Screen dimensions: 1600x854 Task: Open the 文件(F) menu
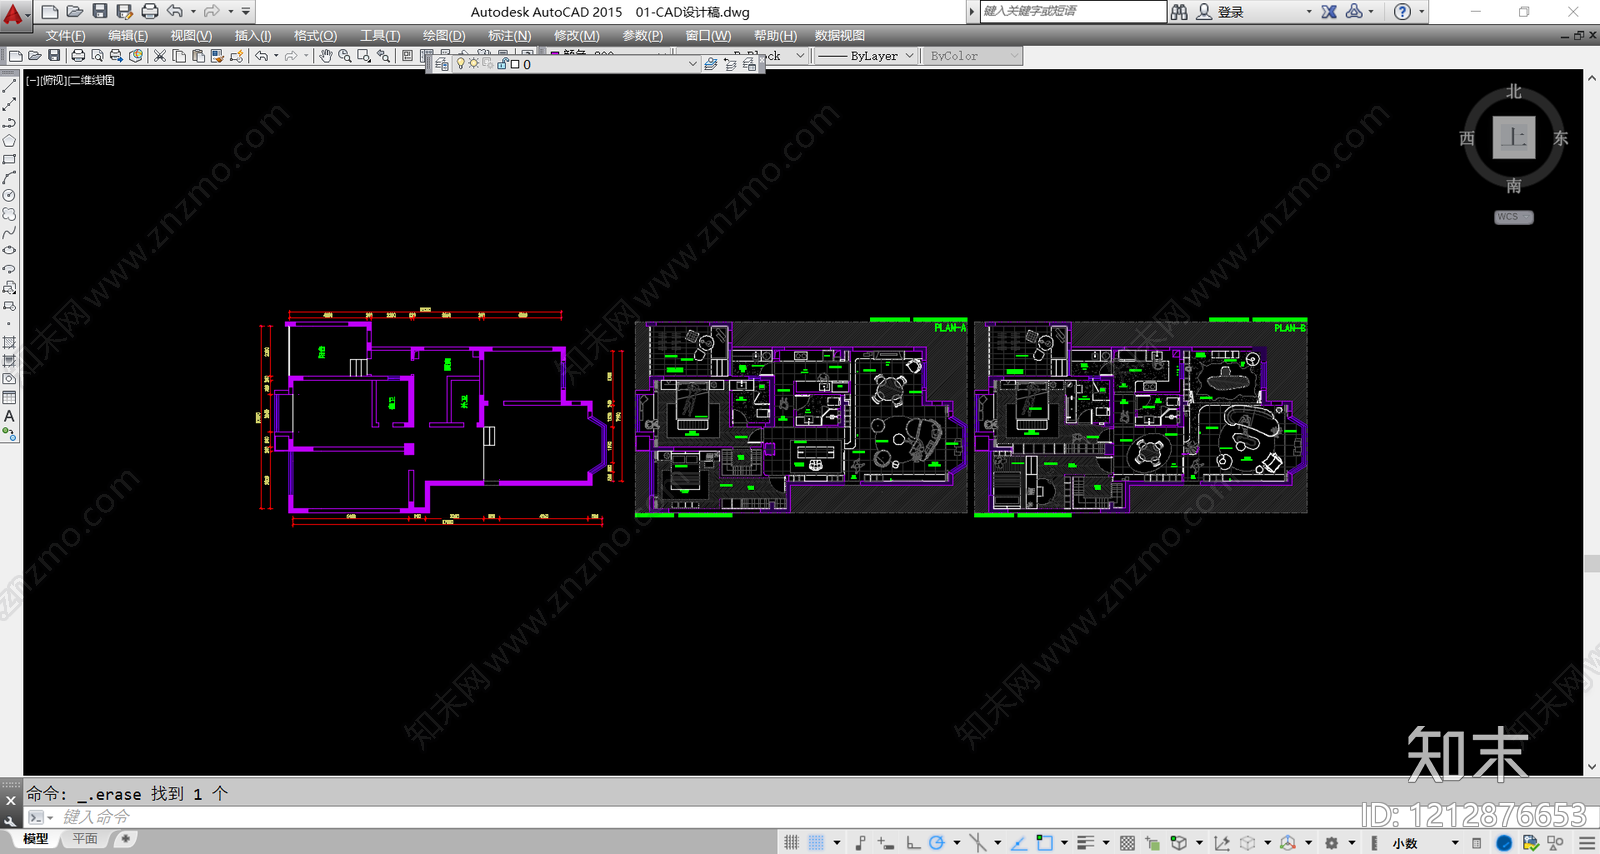pyautogui.click(x=66, y=35)
